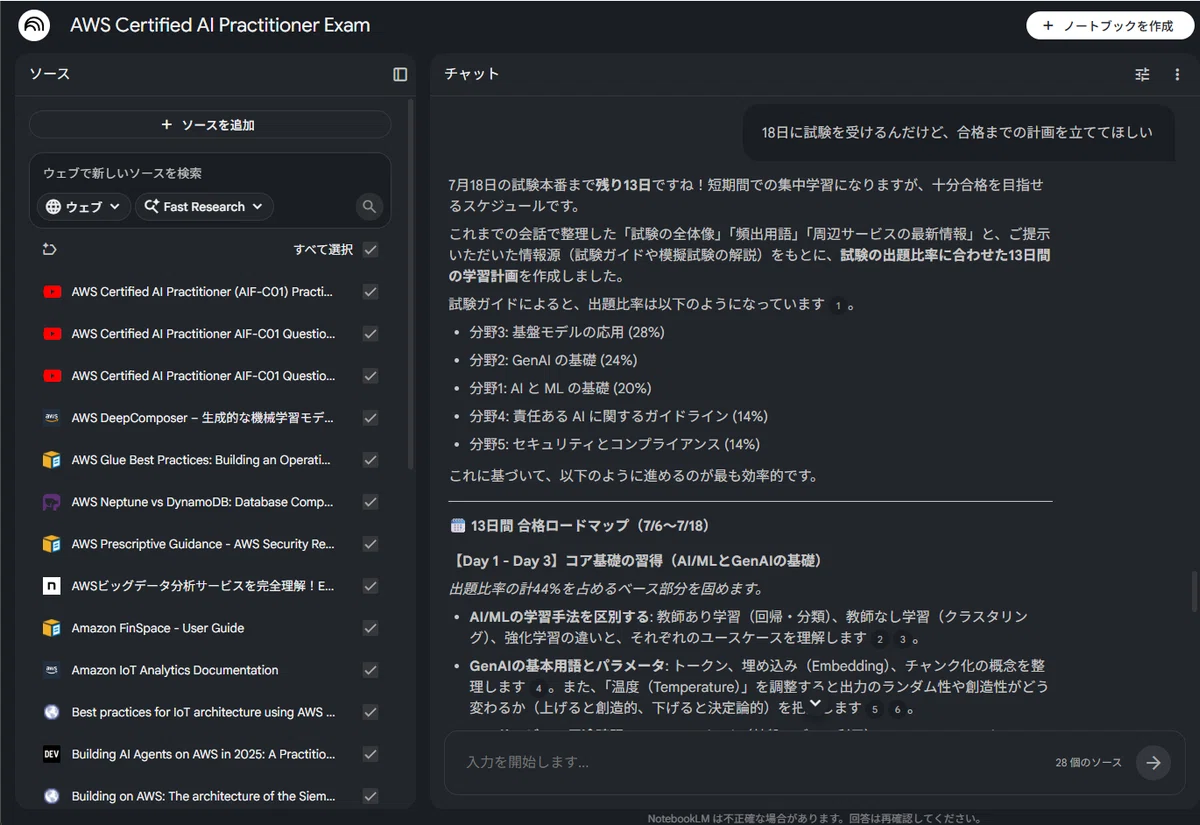The height and width of the screenshot is (825, 1200).
Task: Uncheck AWS Certified AI Practitioner (AIF-C01) Practi... source
Action: click(371, 292)
